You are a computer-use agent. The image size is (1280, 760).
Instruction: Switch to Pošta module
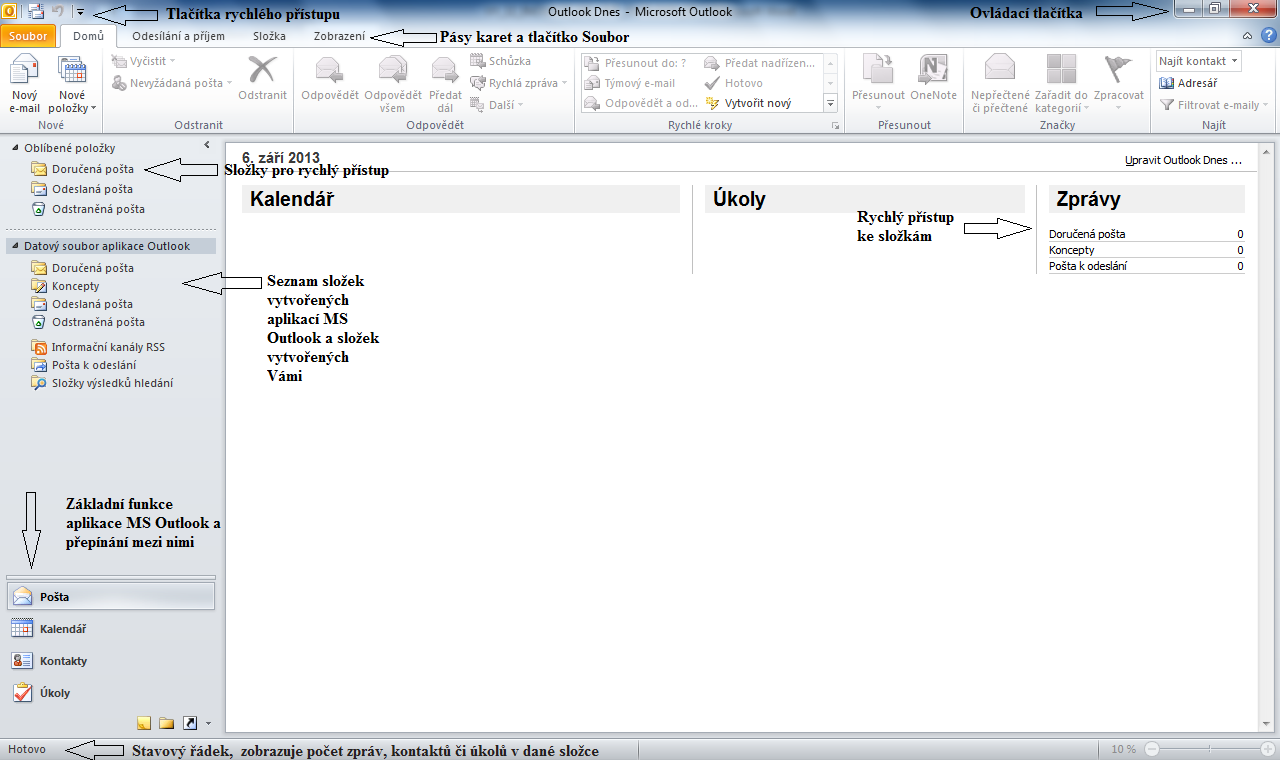coord(110,596)
